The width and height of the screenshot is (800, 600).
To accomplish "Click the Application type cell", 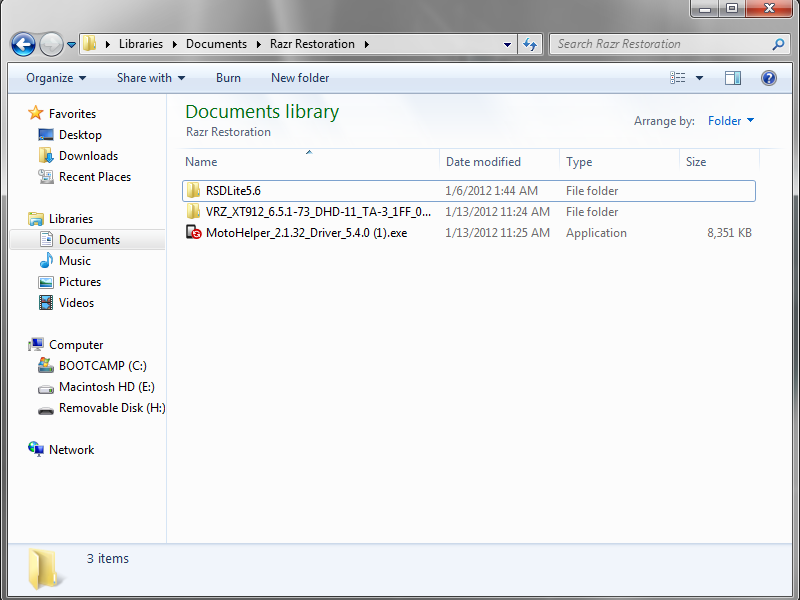I will point(596,233).
